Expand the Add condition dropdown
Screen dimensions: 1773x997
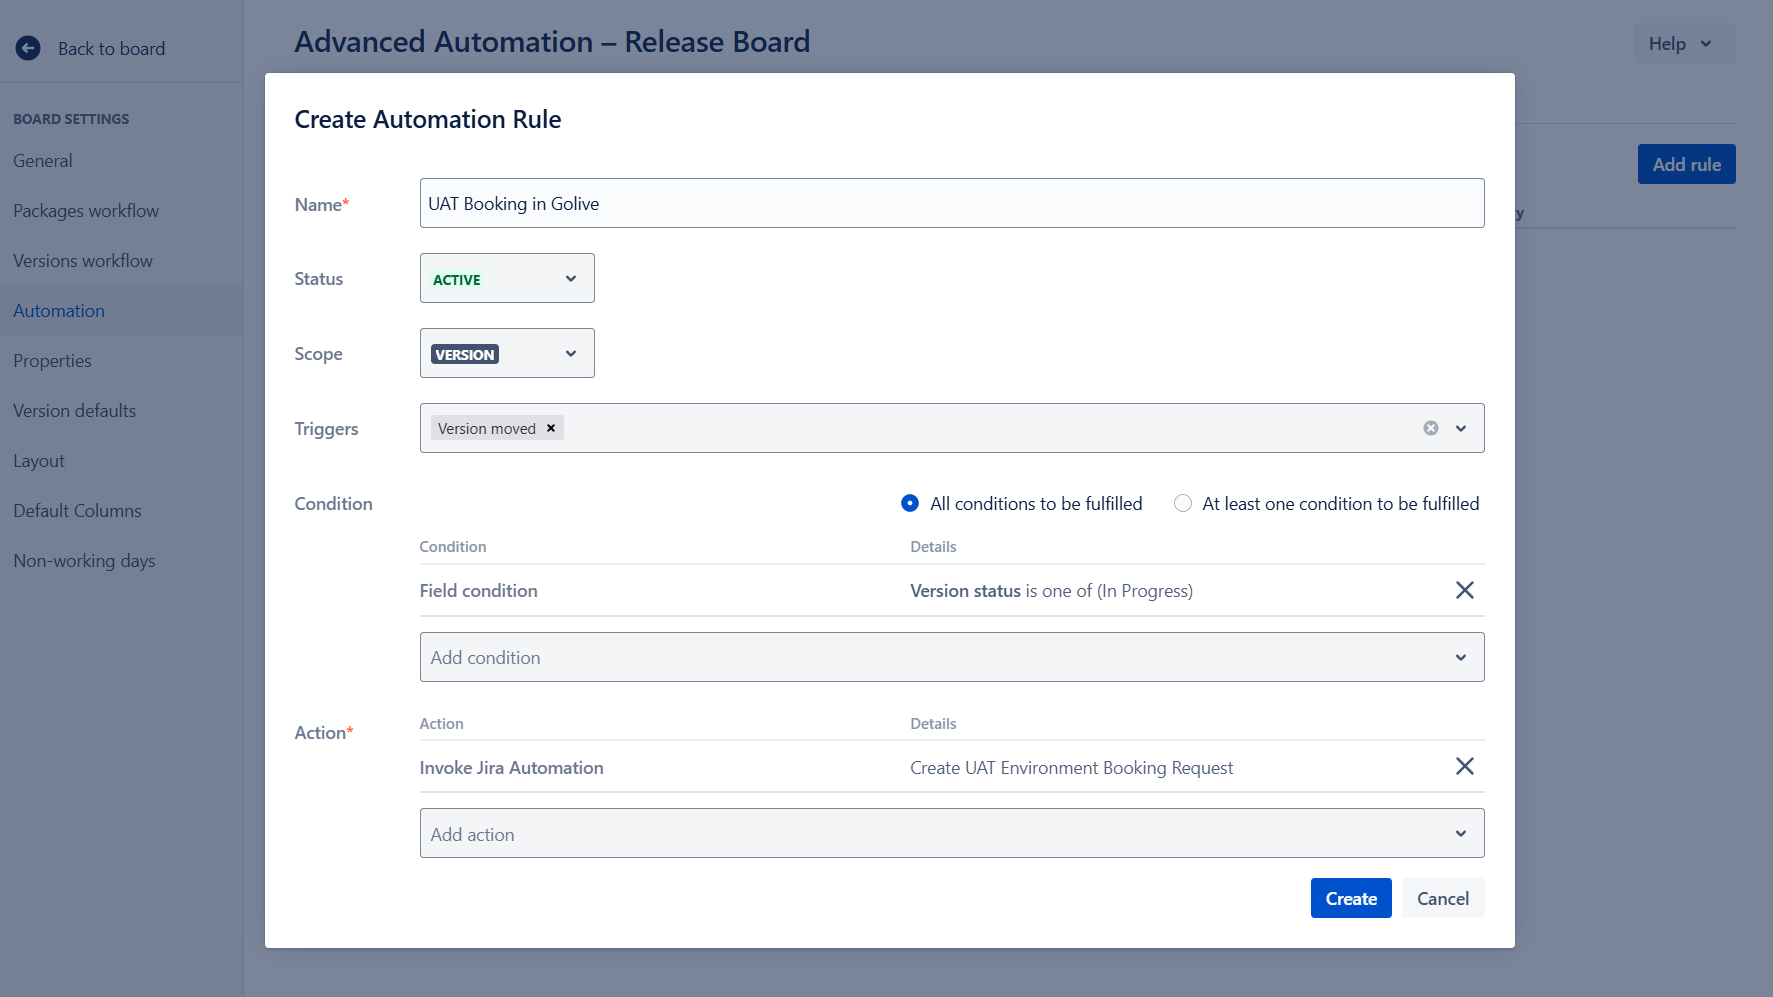(x=951, y=657)
